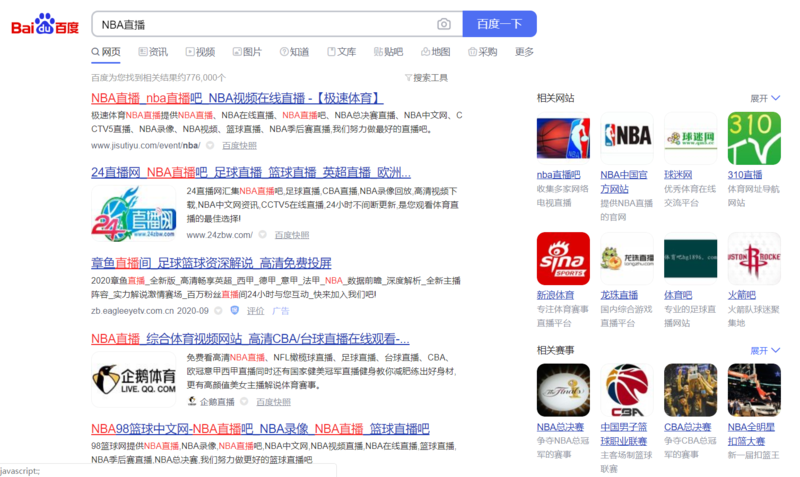Switch to the 图片 tab
800x477 pixels.
click(247, 52)
